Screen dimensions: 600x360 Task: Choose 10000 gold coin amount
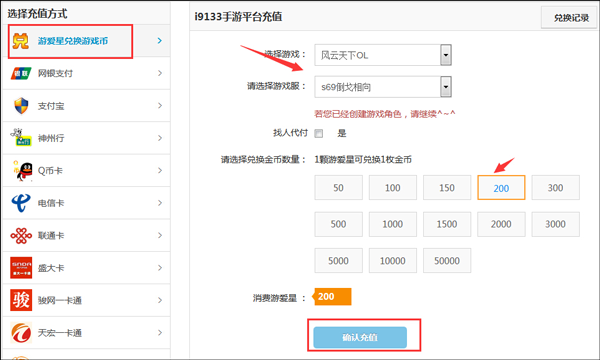point(393,261)
